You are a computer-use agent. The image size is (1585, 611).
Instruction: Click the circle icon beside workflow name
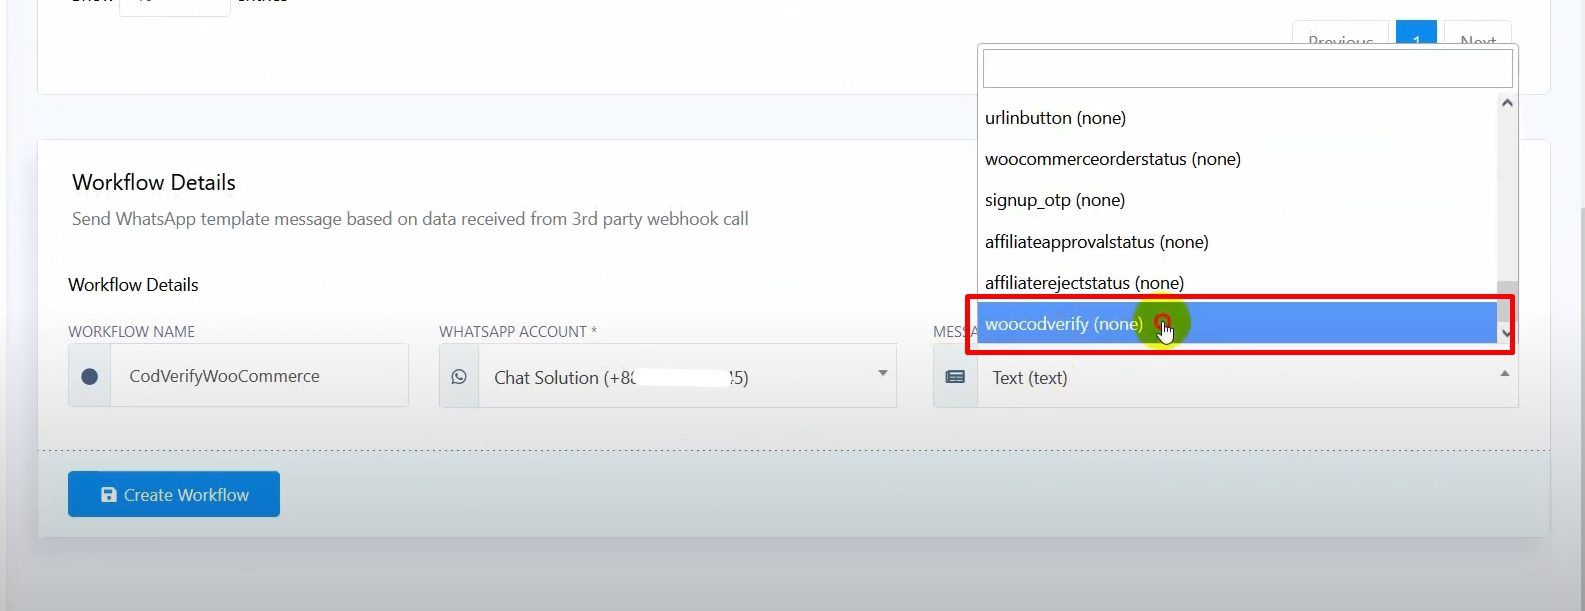pyautogui.click(x=89, y=377)
